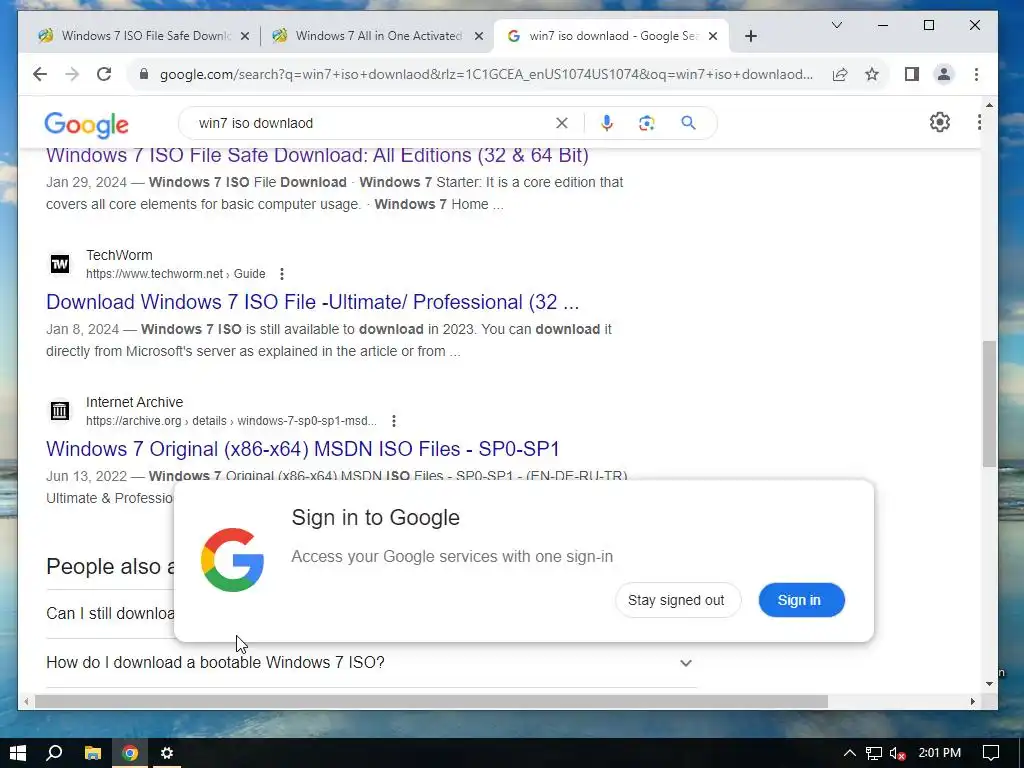
Task: Click in the Google search input field
Action: tap(372, 123)
